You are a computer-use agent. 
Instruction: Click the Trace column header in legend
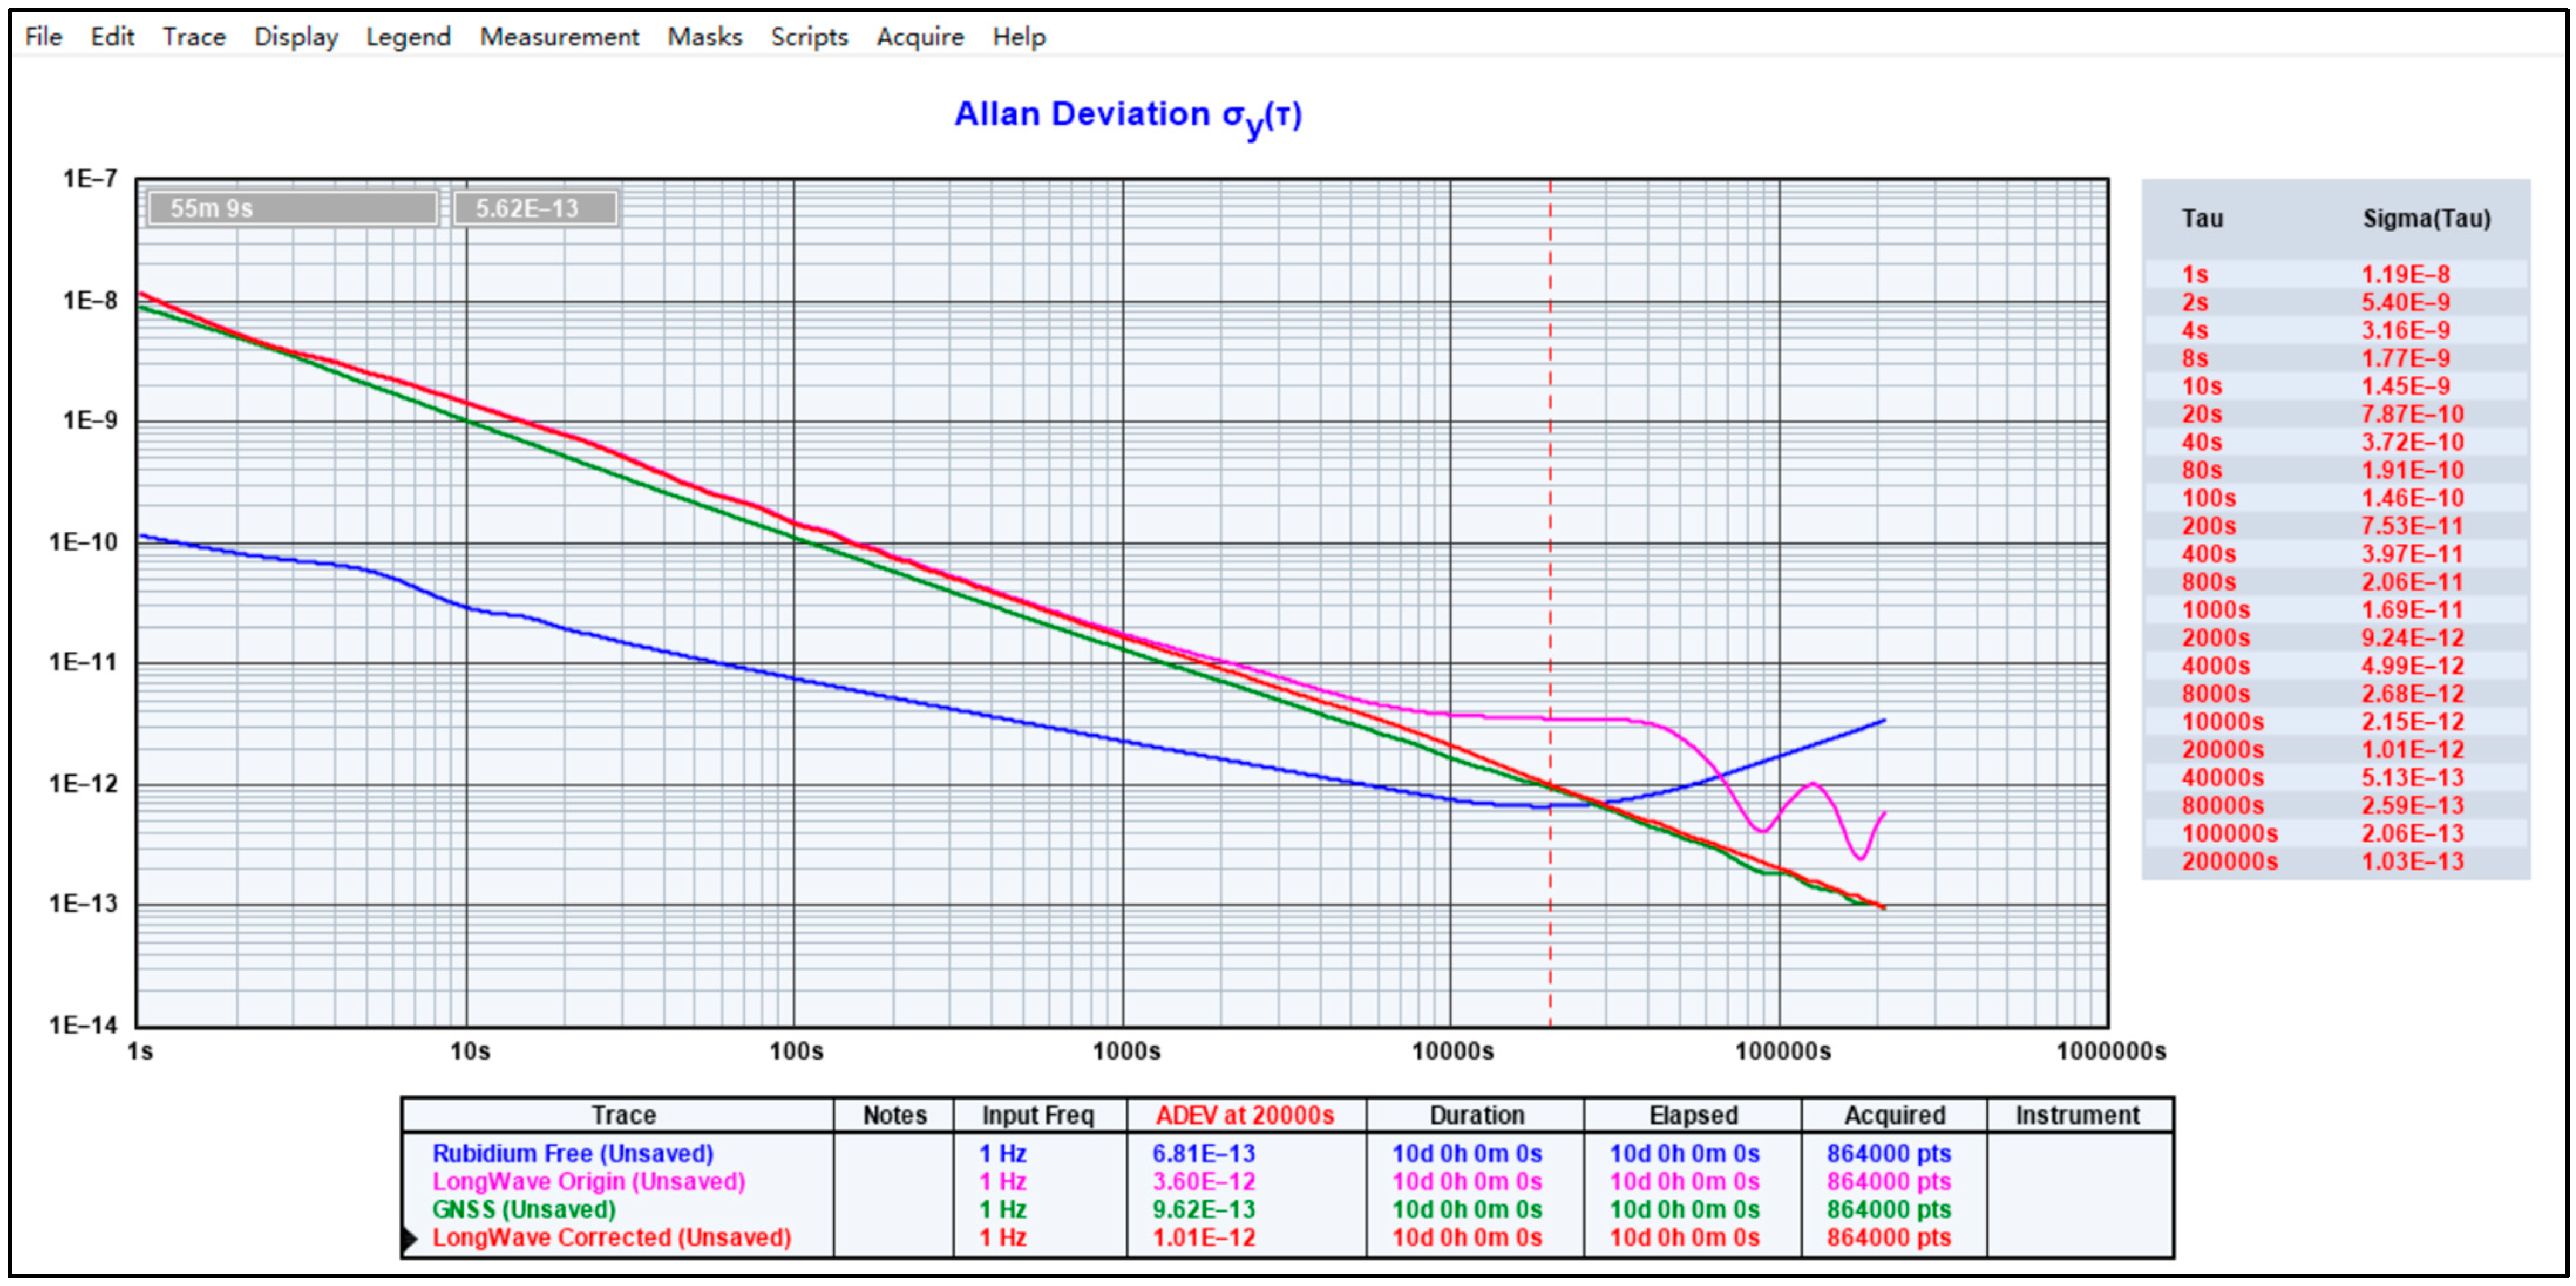coord(623,1115)
